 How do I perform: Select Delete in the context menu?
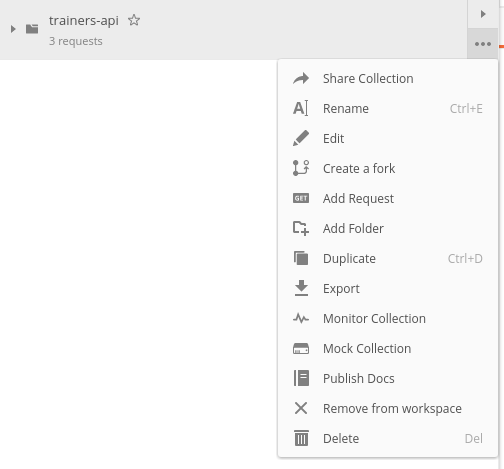tap(388, 439)
